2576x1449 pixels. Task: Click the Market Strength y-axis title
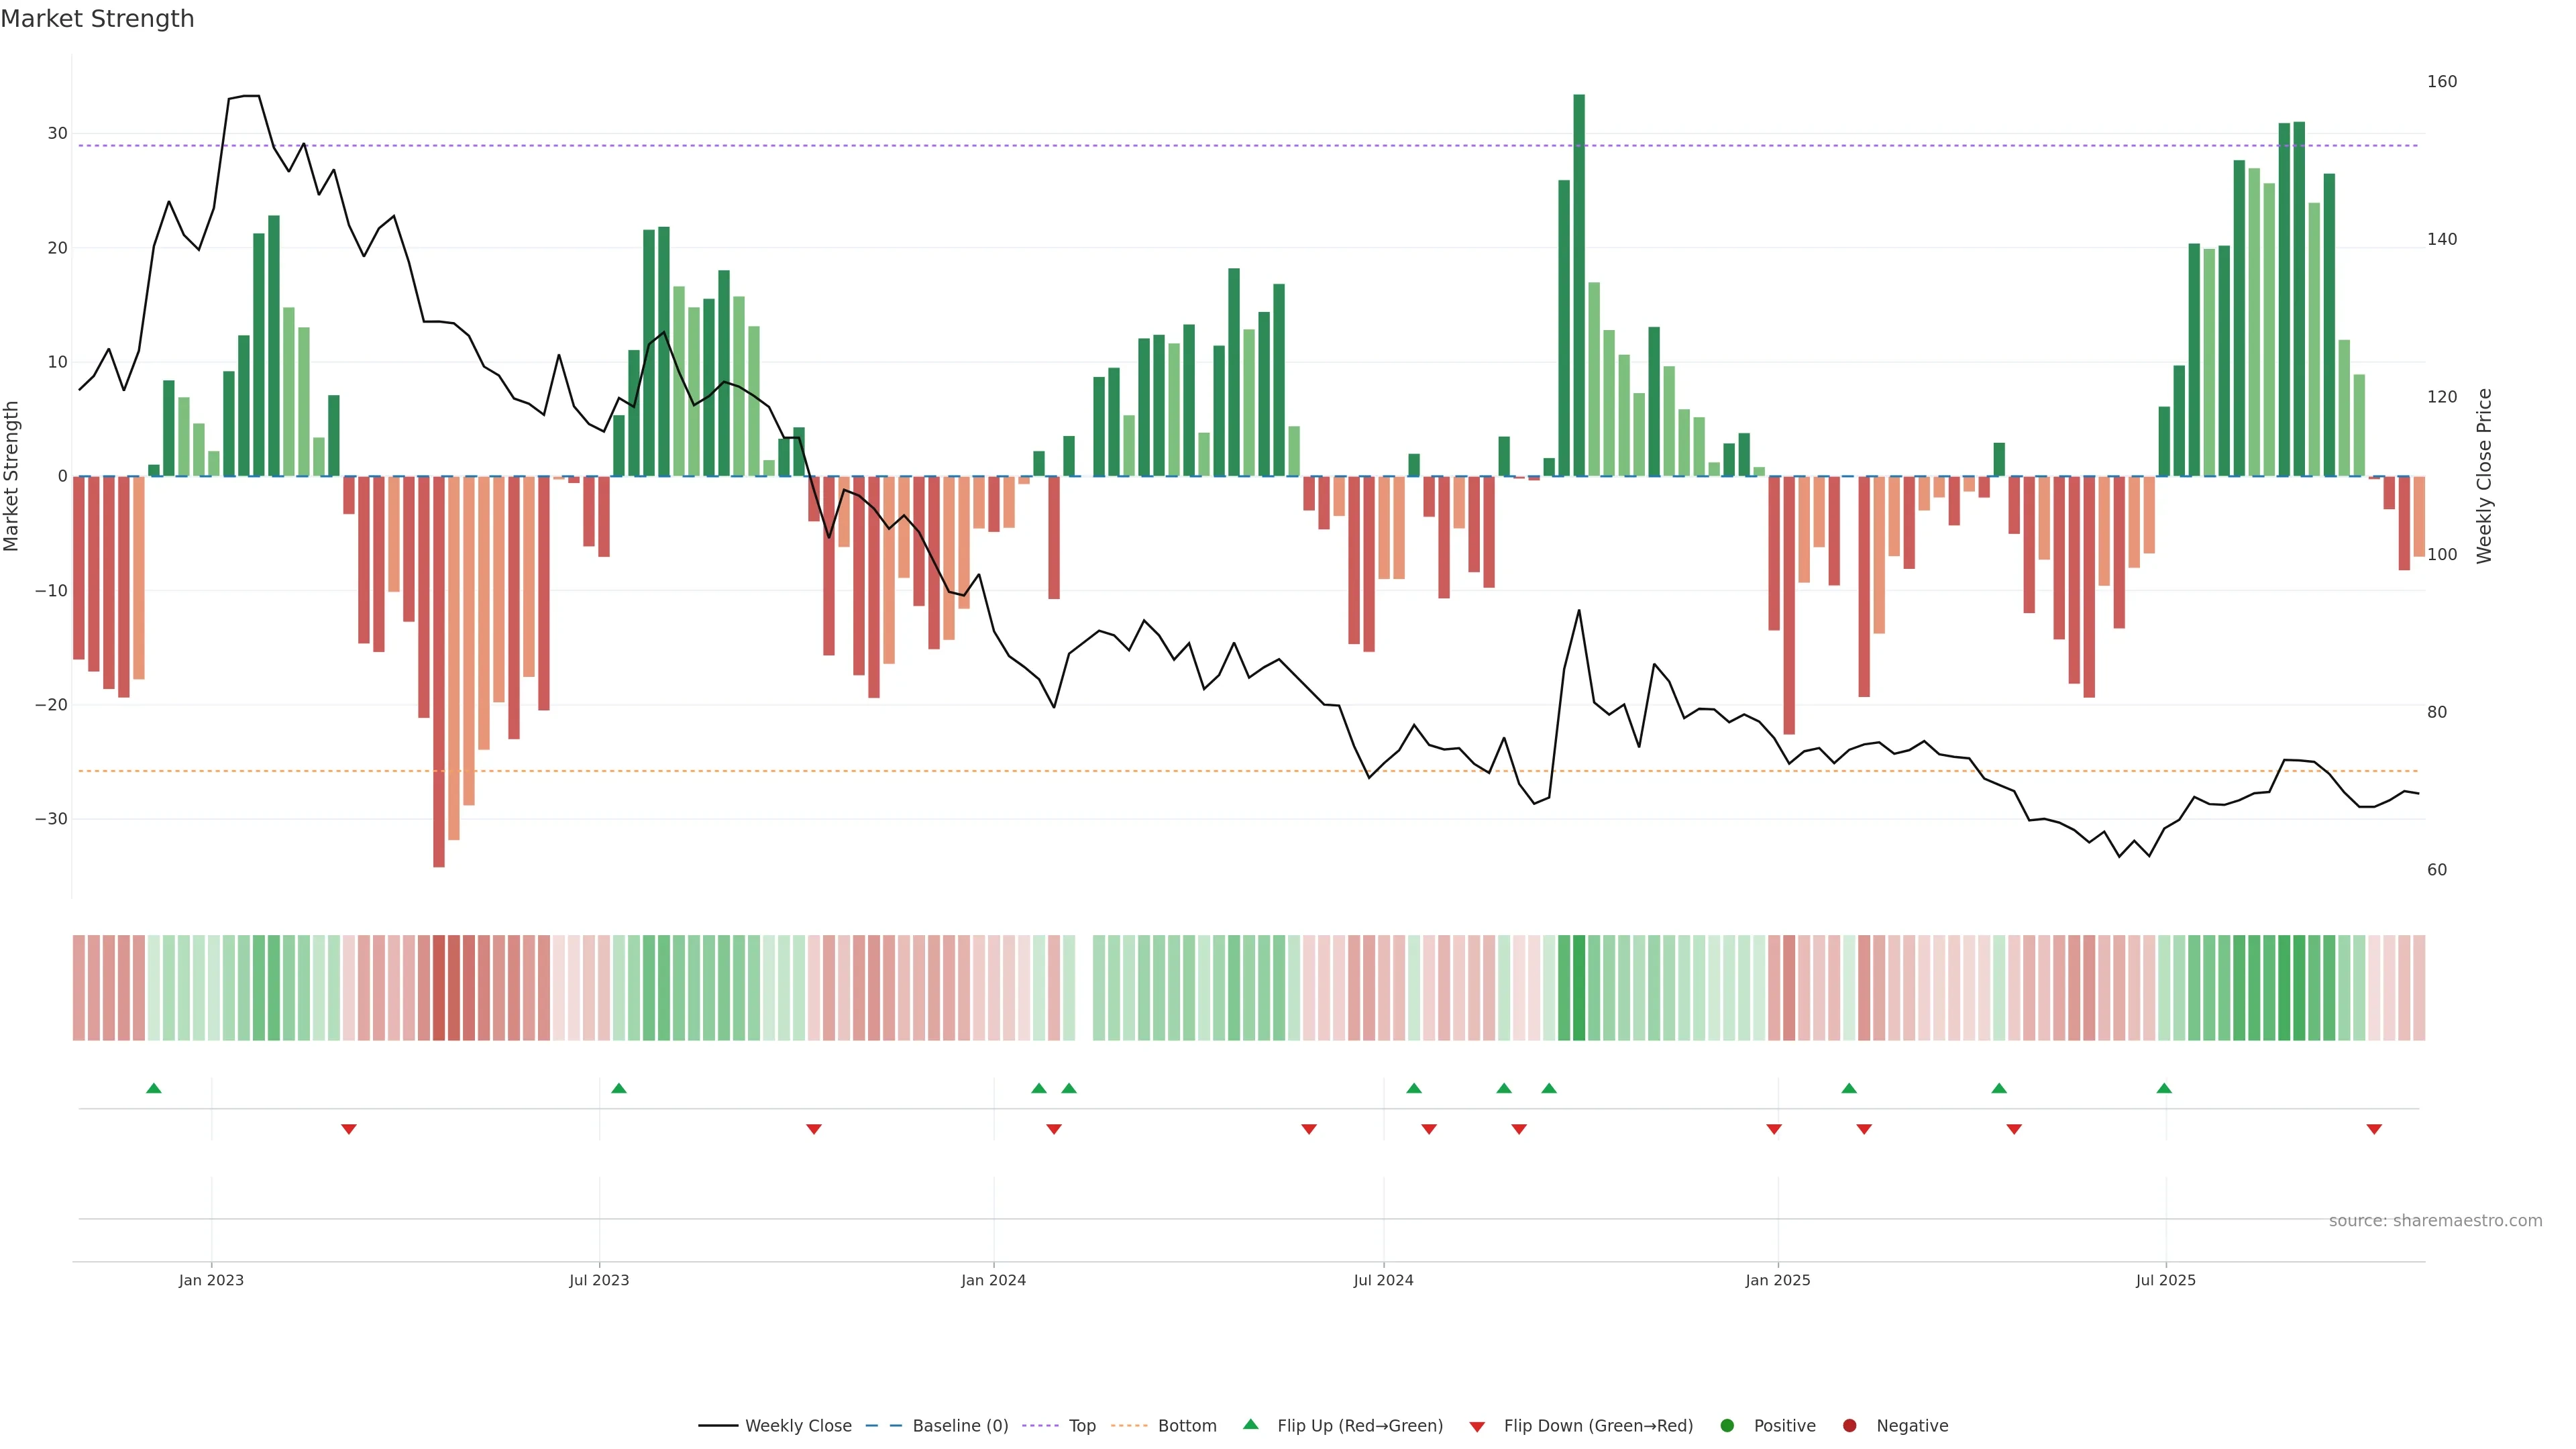click(12, 476)
